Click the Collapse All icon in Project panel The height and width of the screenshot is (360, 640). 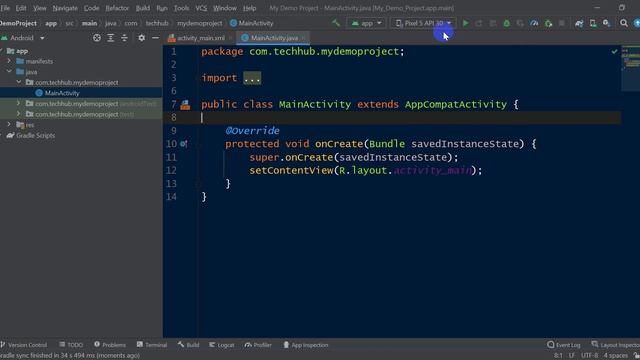124,38
